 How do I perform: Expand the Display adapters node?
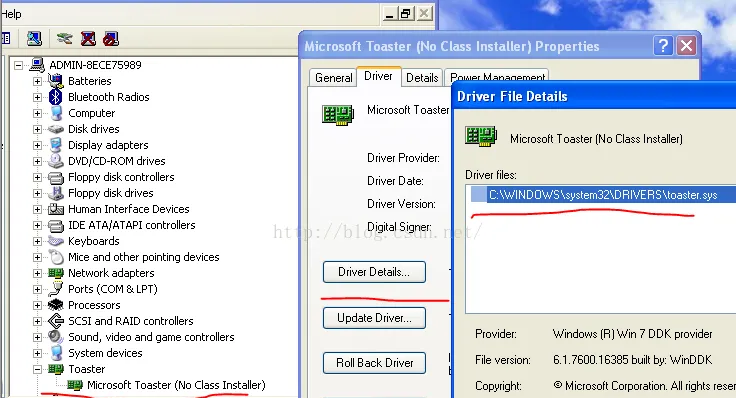pos(37,145)
